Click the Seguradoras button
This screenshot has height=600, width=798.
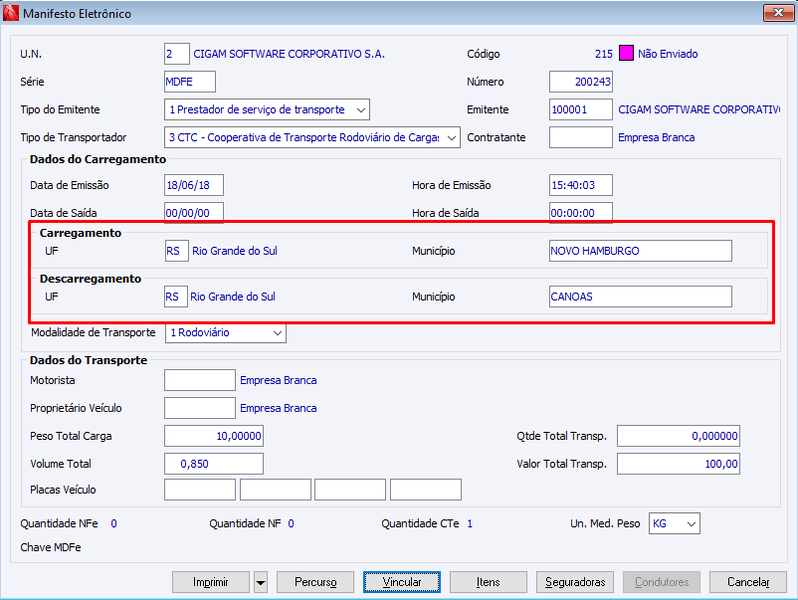coord(575,582)
